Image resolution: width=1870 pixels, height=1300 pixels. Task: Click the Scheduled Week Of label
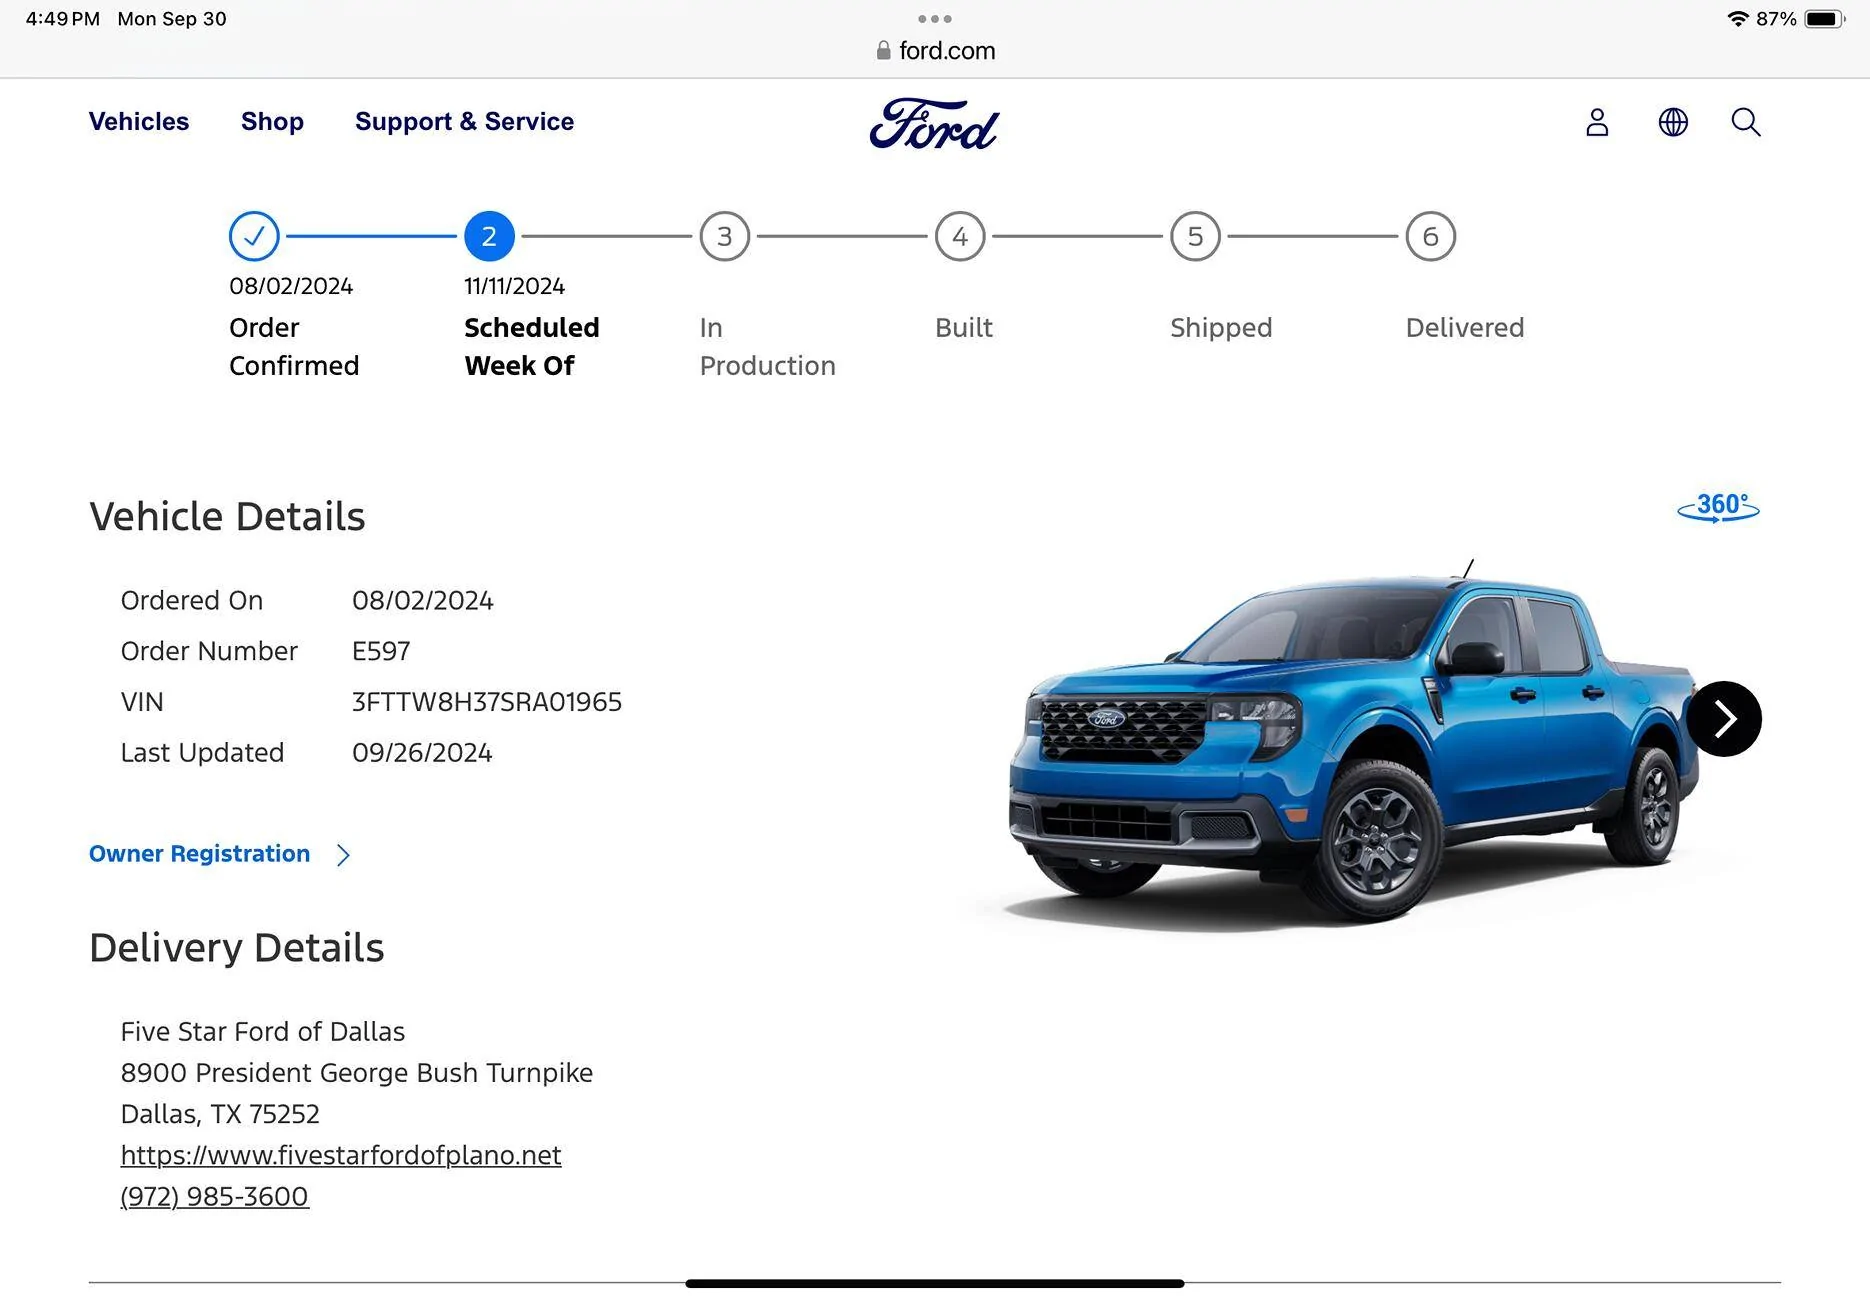(x=532, y=346)
